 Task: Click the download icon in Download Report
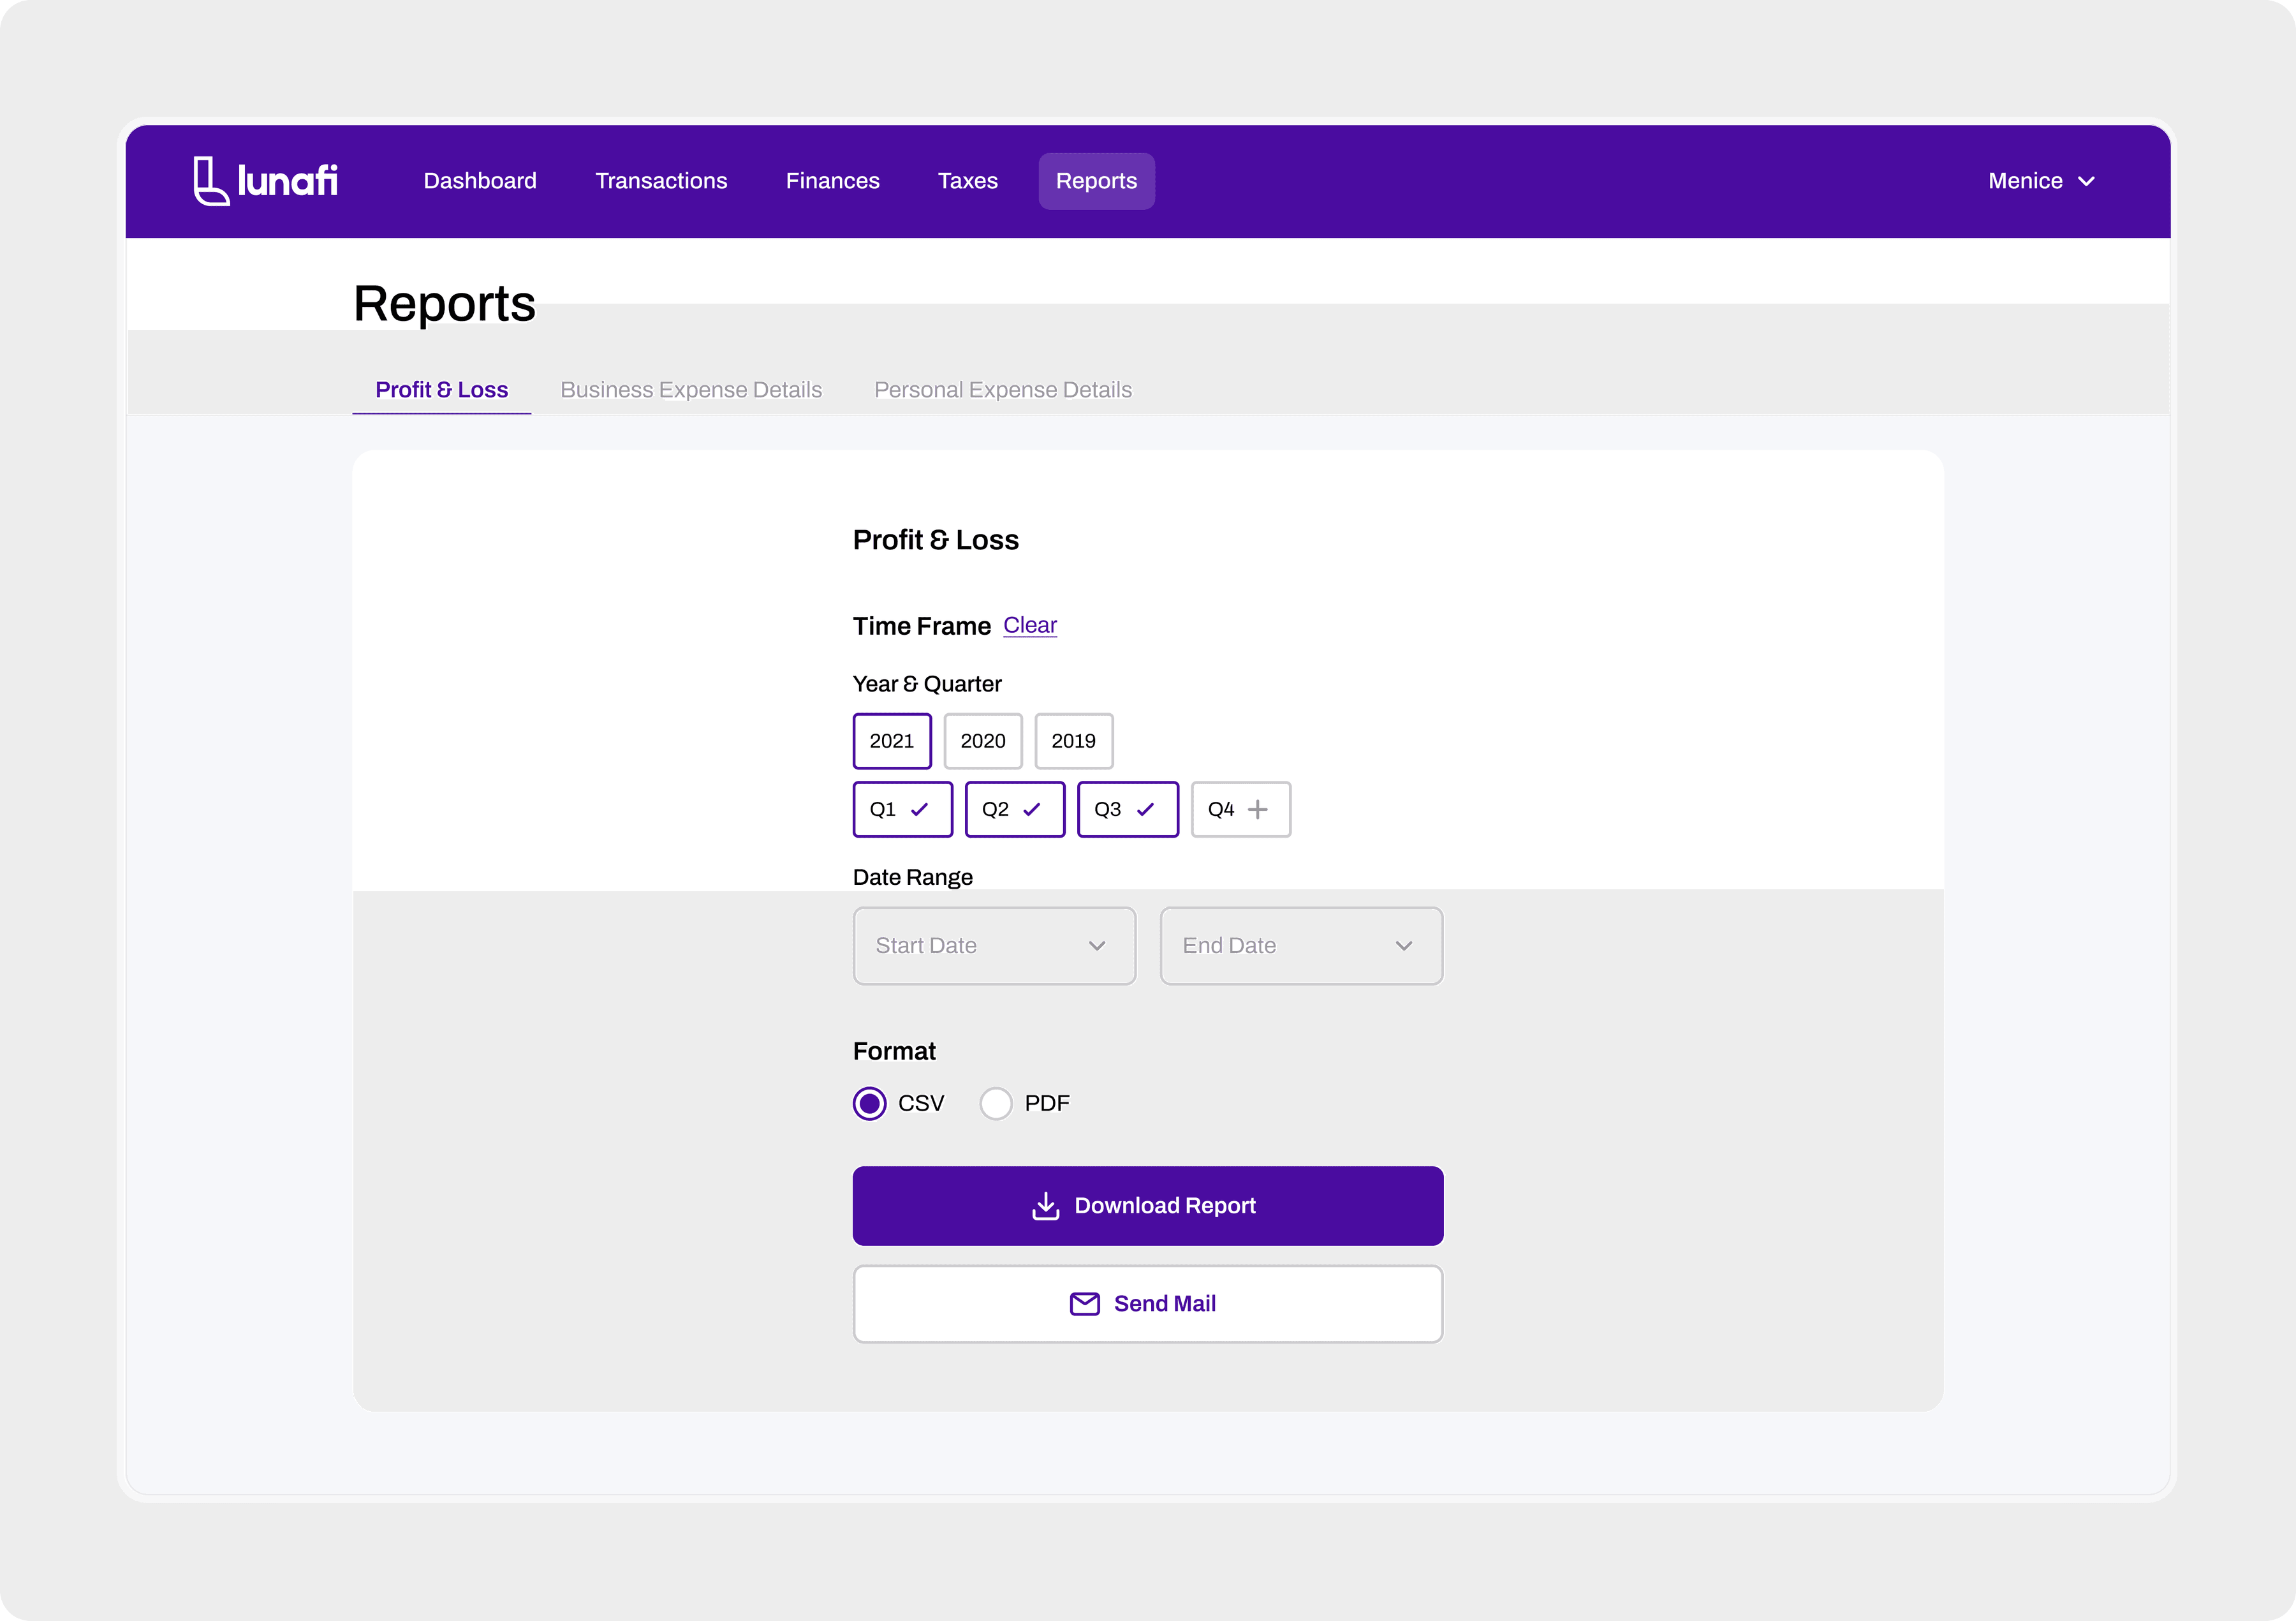click(x=1045, y=1206)
